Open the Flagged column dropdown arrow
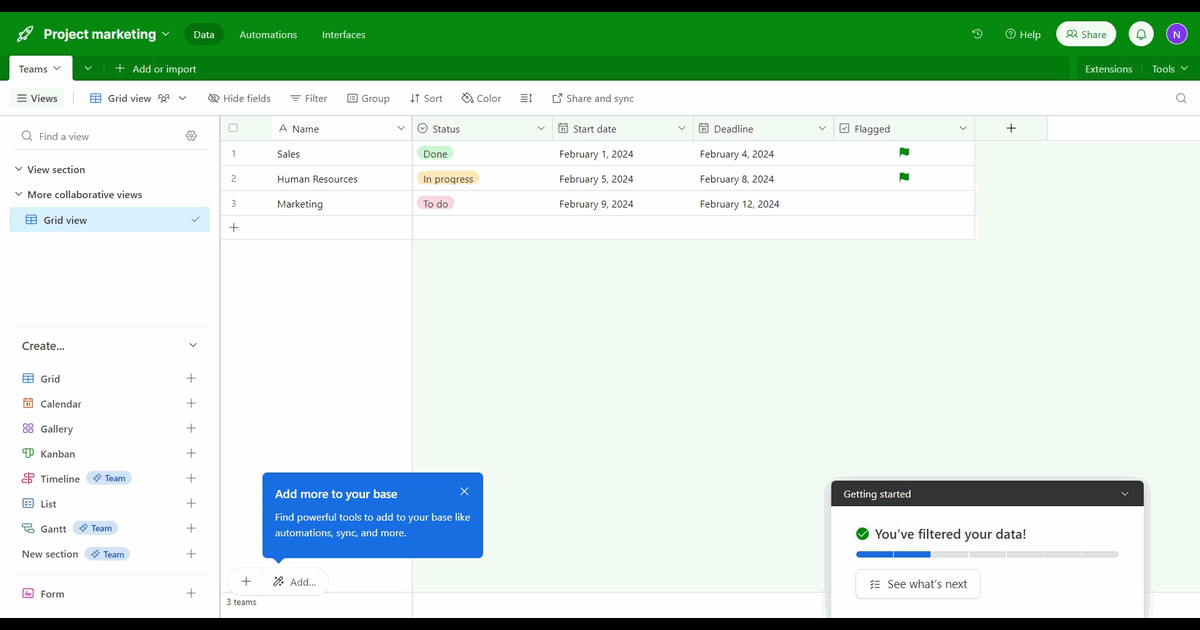This screenshot has height=630, width=1200. 963,128
